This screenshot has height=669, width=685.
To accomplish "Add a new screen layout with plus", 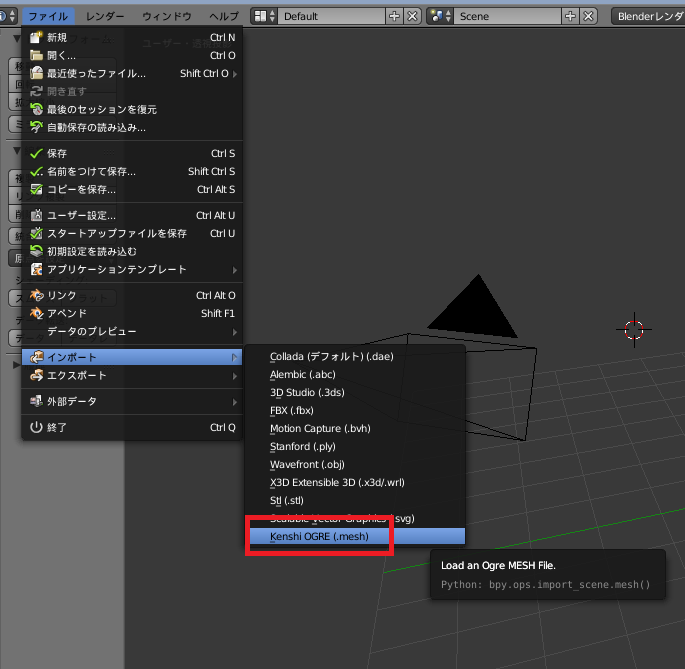I will 394,17.
